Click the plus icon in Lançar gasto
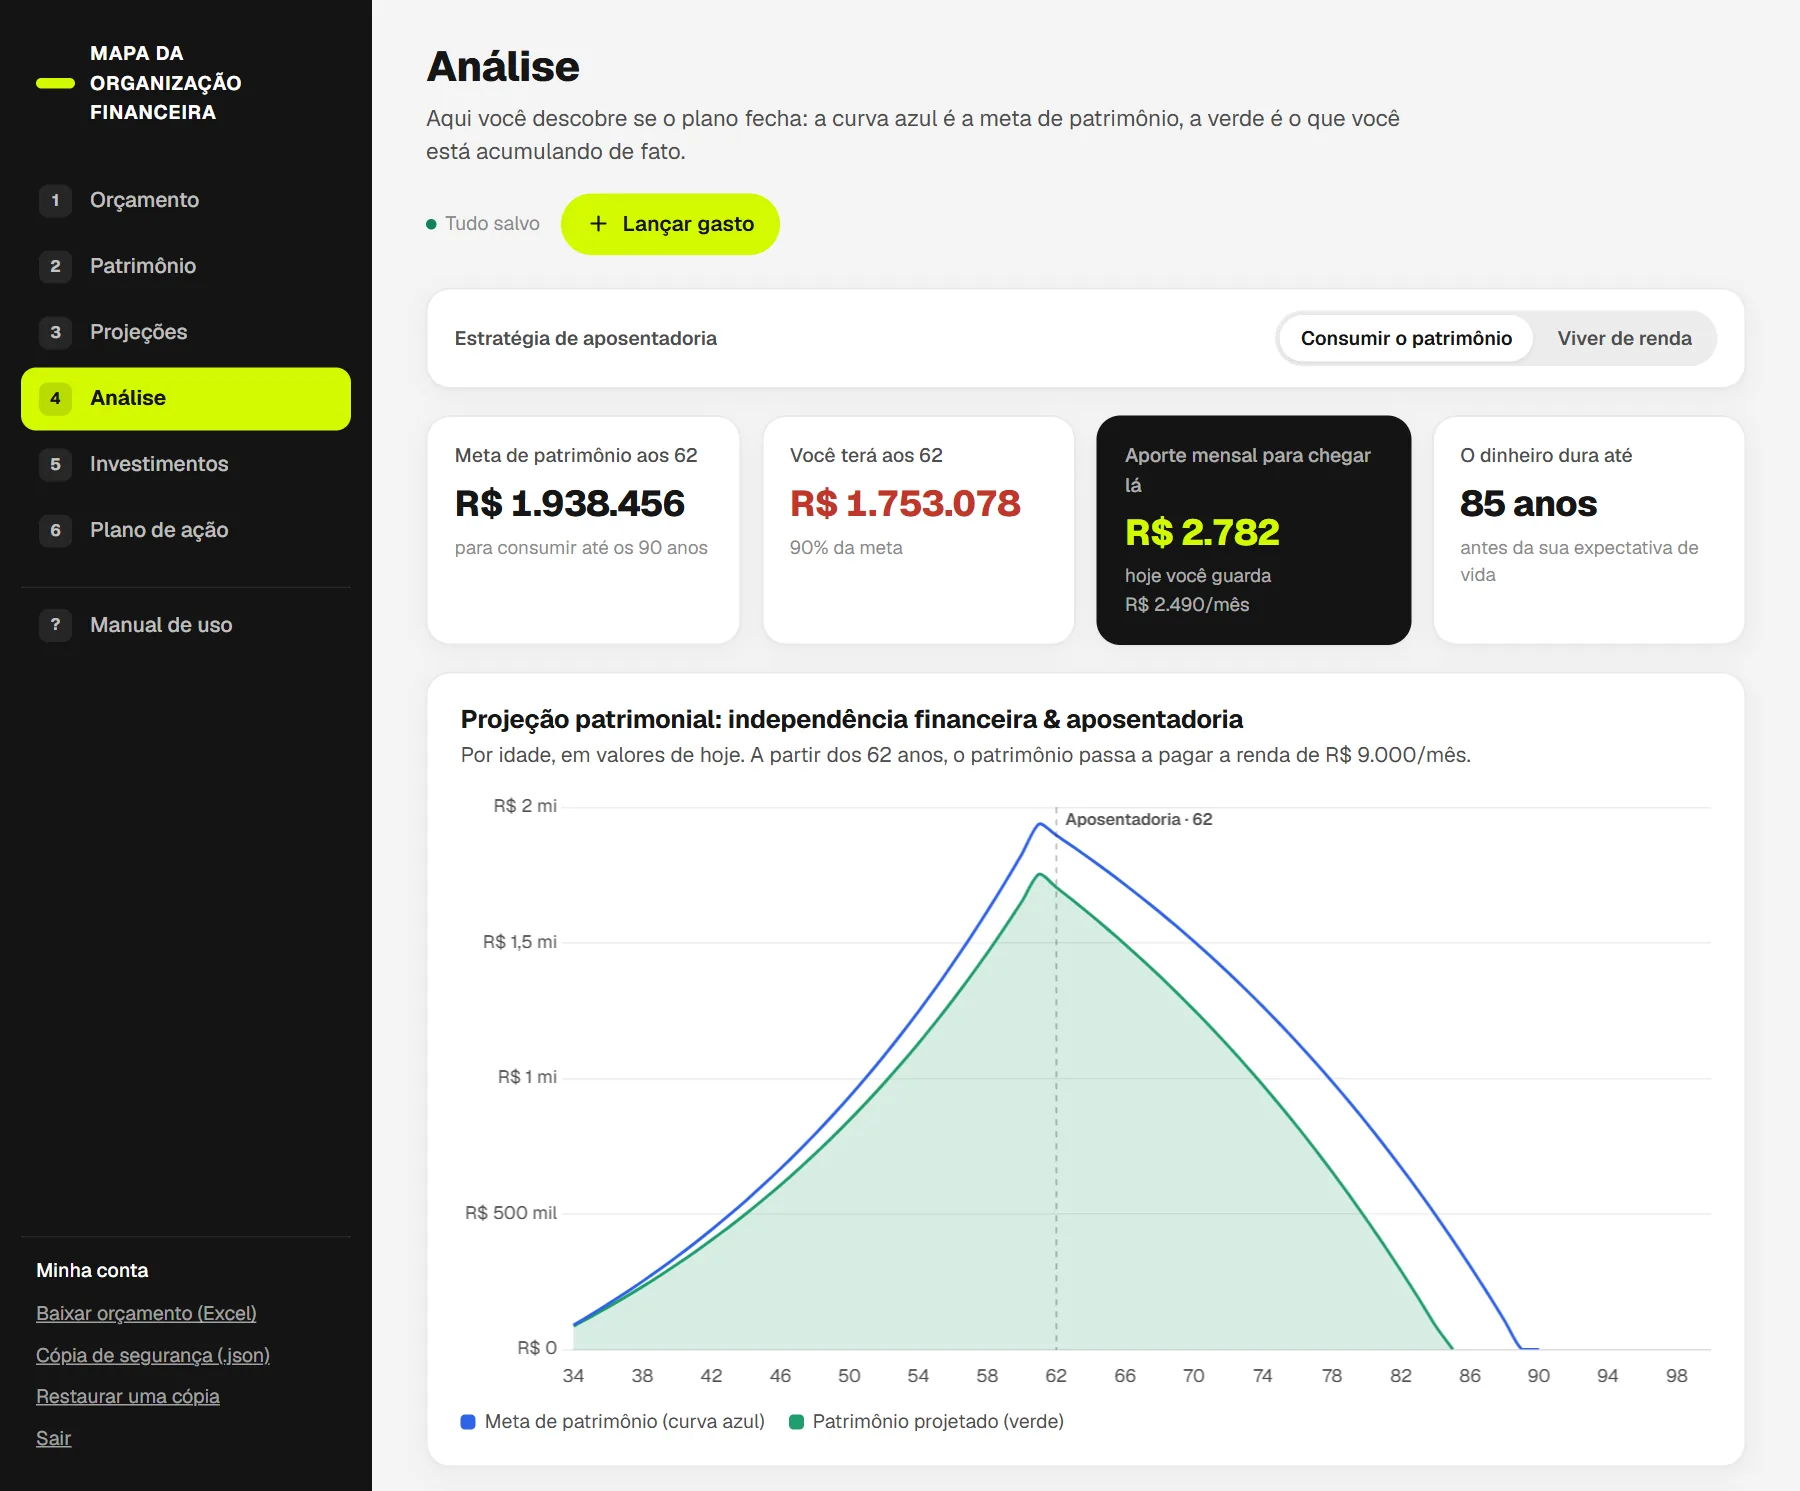The image size is (1800, 1491). [x=598, y=224]
